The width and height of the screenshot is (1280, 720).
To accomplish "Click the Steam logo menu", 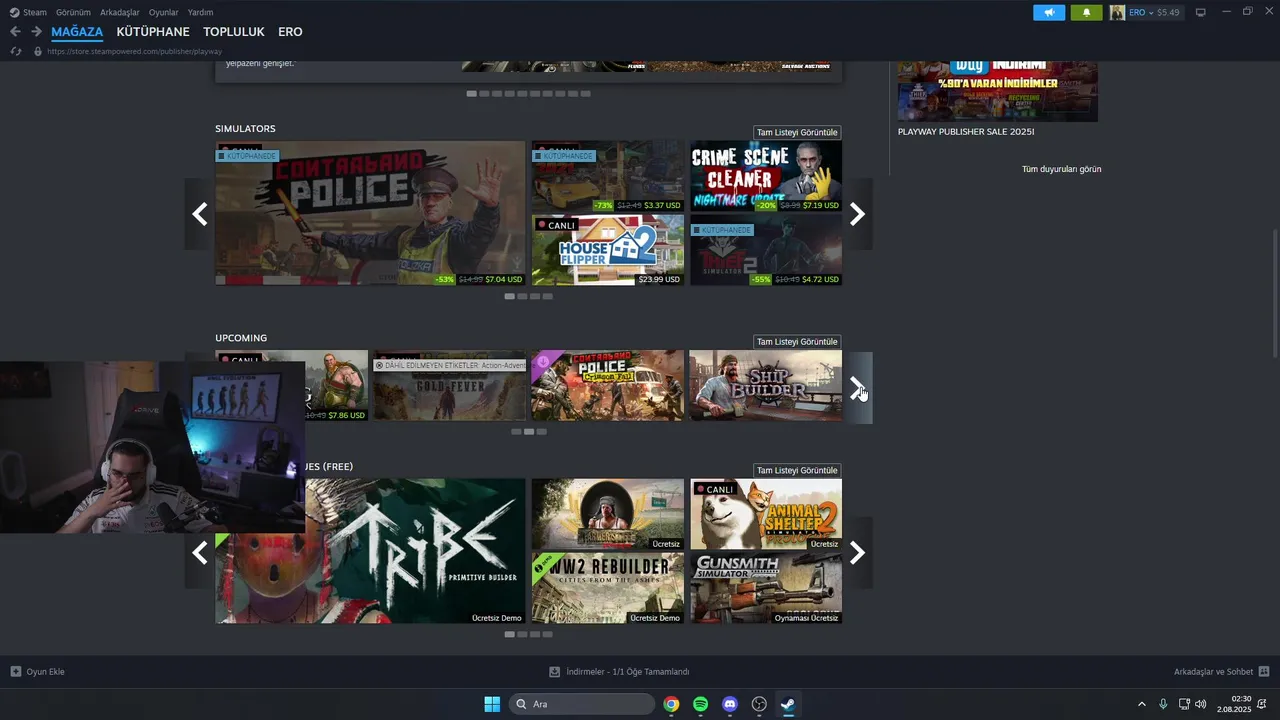I will click(x=14, y=12).
